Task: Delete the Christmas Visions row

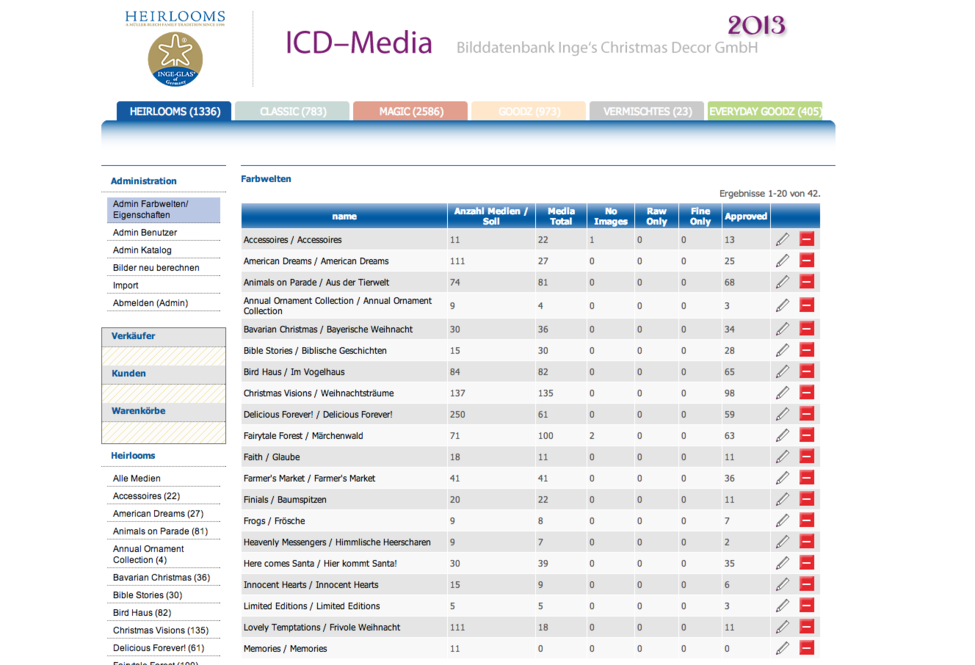Action: coord(806,393)
